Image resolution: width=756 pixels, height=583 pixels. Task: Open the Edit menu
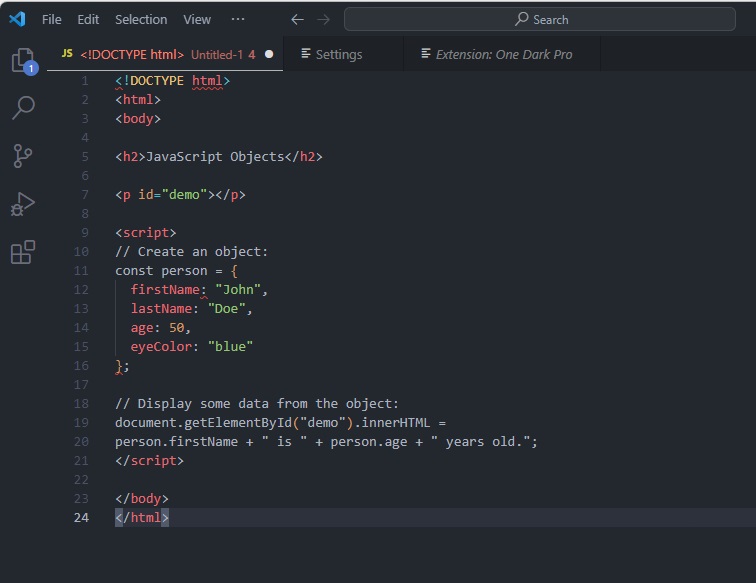tap(88, 20)
